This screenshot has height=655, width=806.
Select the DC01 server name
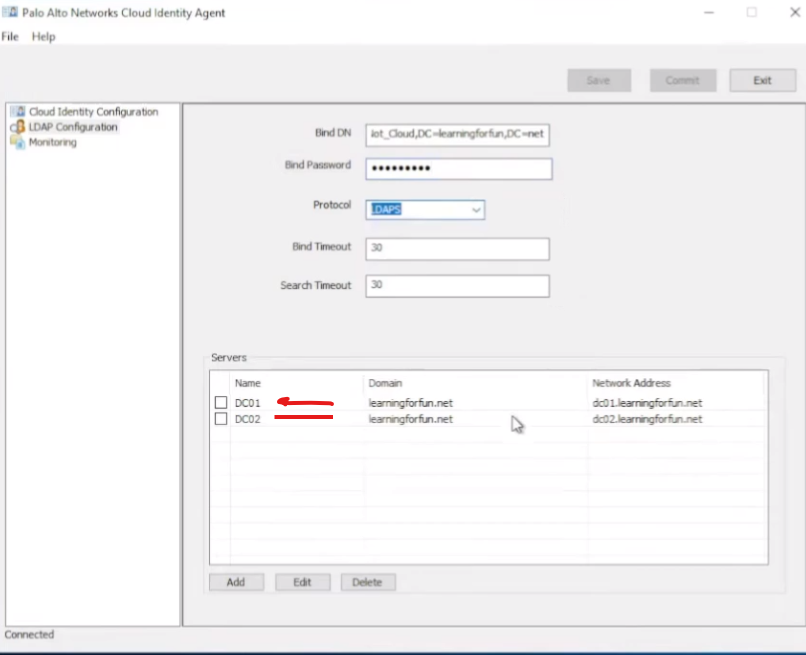click(x=248, y=403)
